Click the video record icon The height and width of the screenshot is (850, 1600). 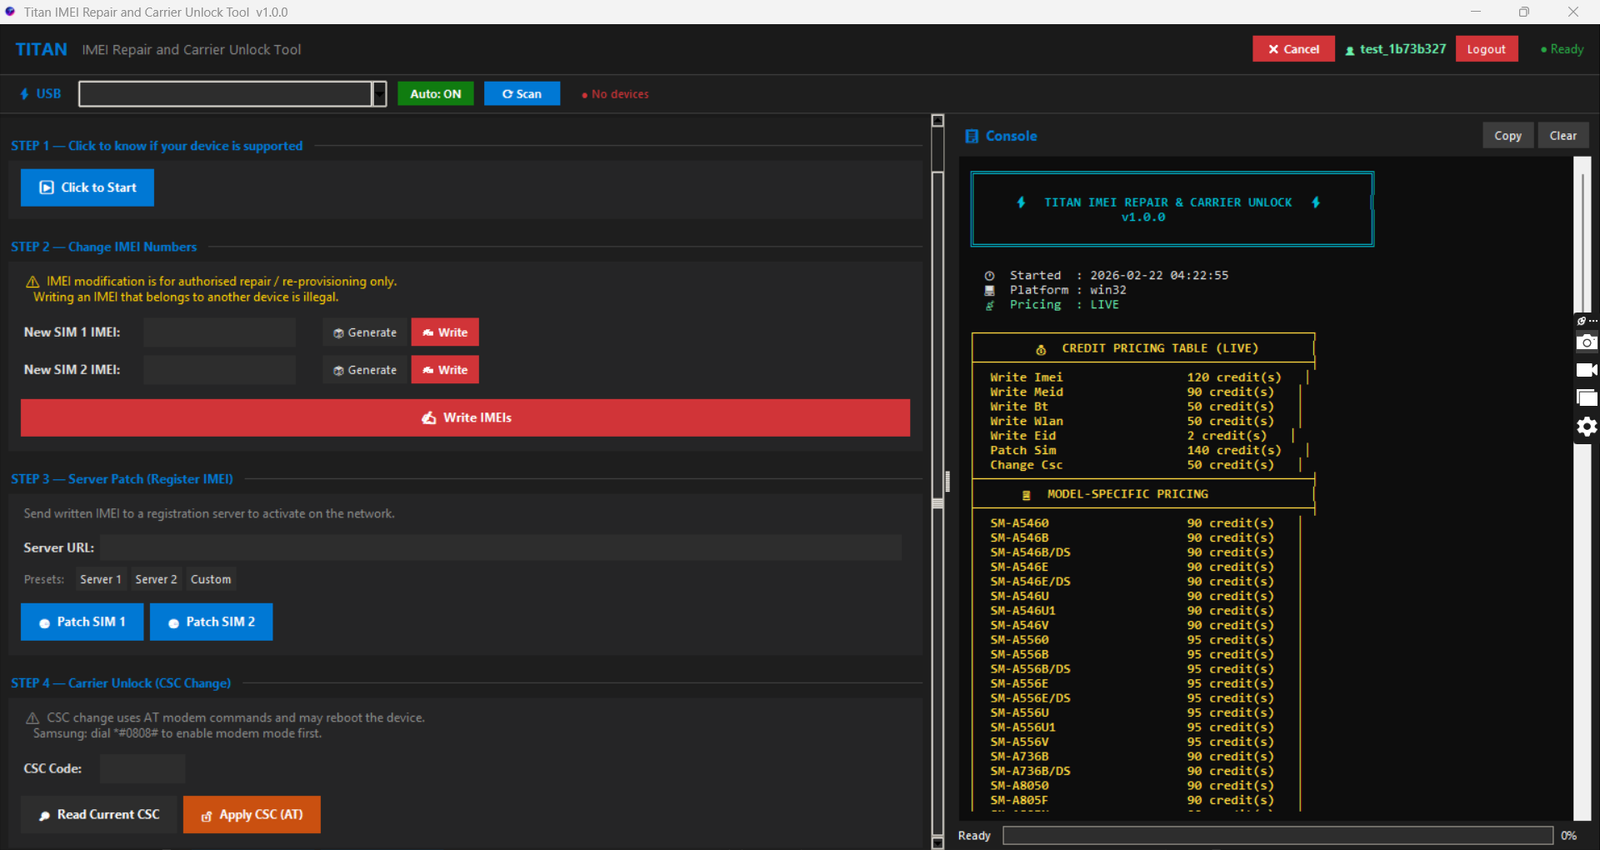click(x=1586, y=370)
